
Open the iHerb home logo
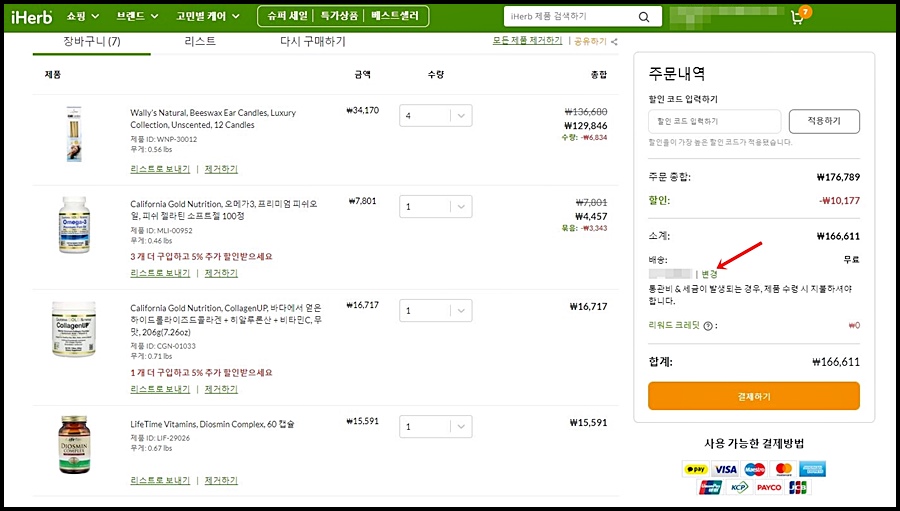coord(31,17)
